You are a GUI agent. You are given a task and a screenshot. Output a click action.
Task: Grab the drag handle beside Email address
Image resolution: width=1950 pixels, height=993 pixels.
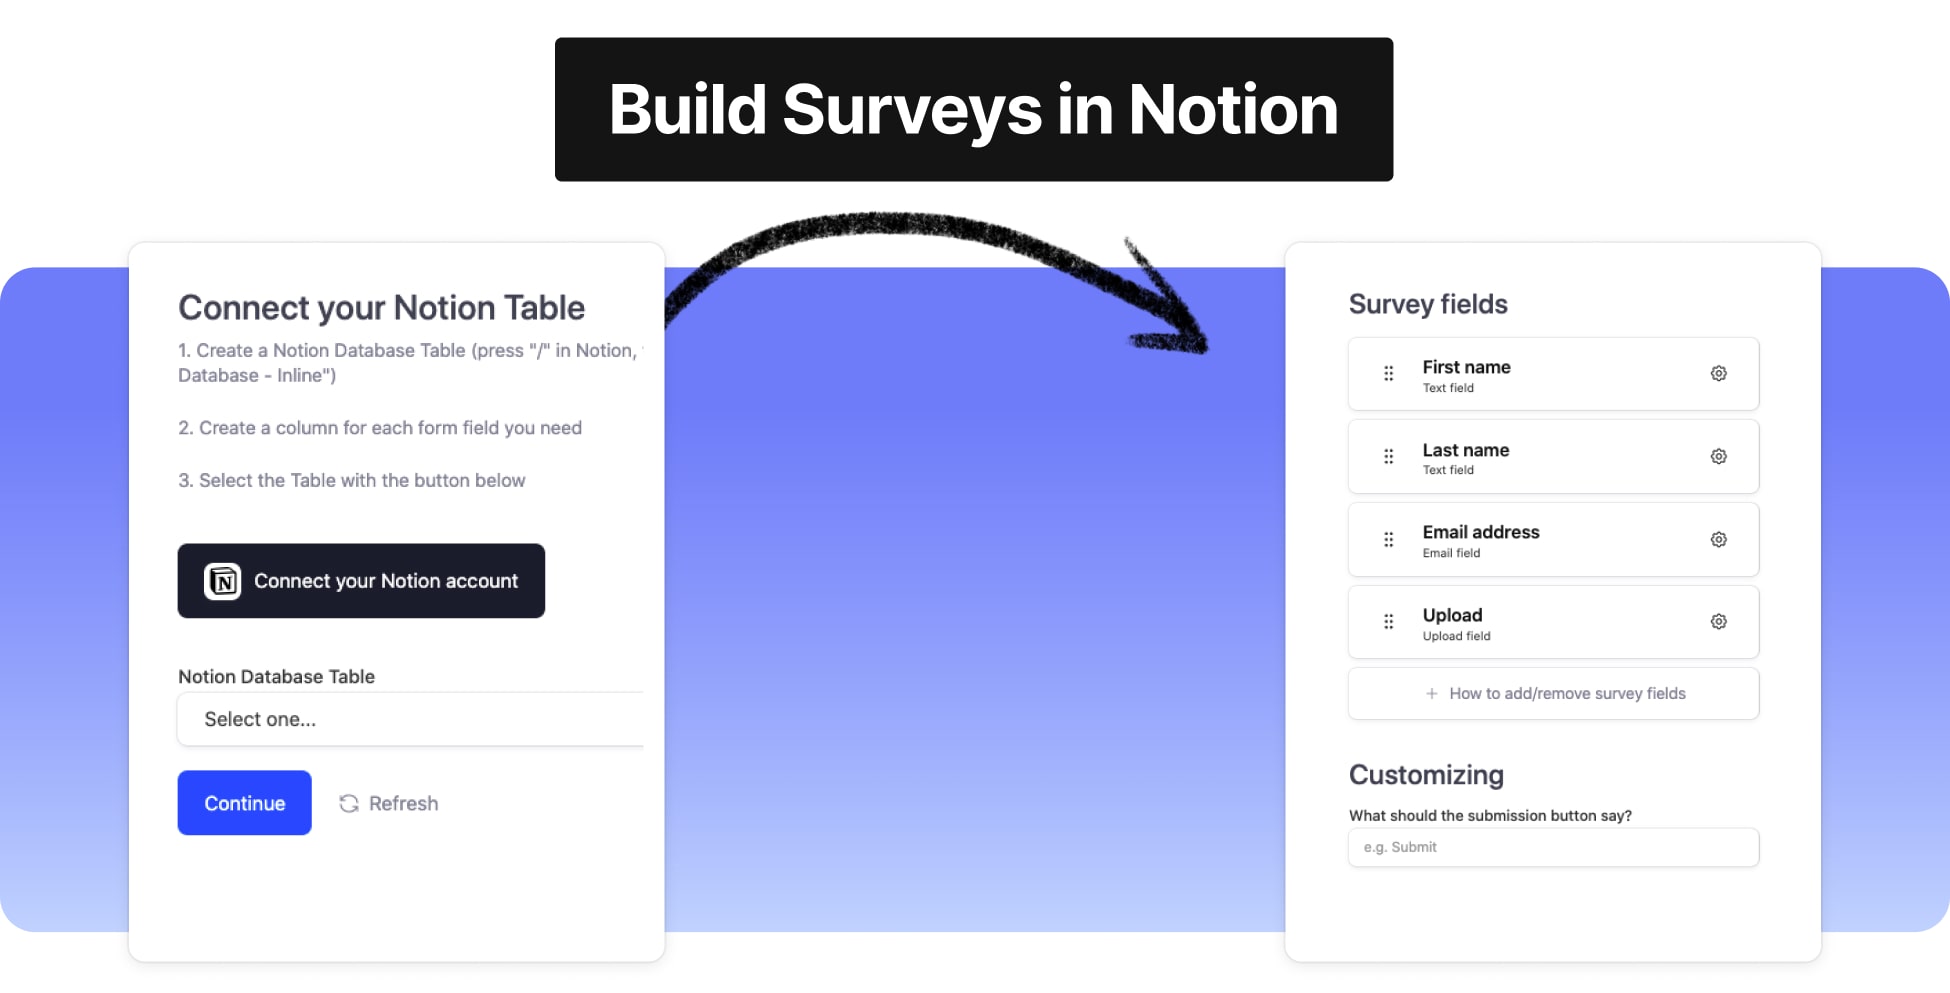(1388, 540)
